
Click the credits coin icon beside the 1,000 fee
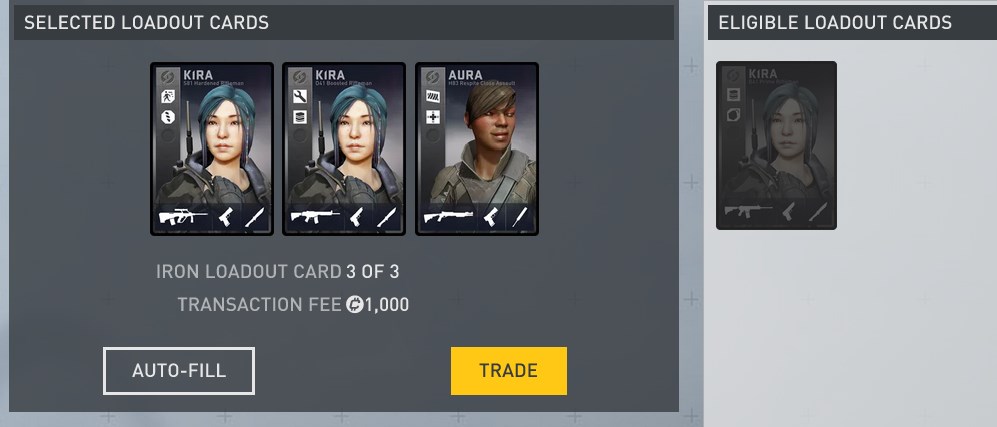tap(354, 305)
